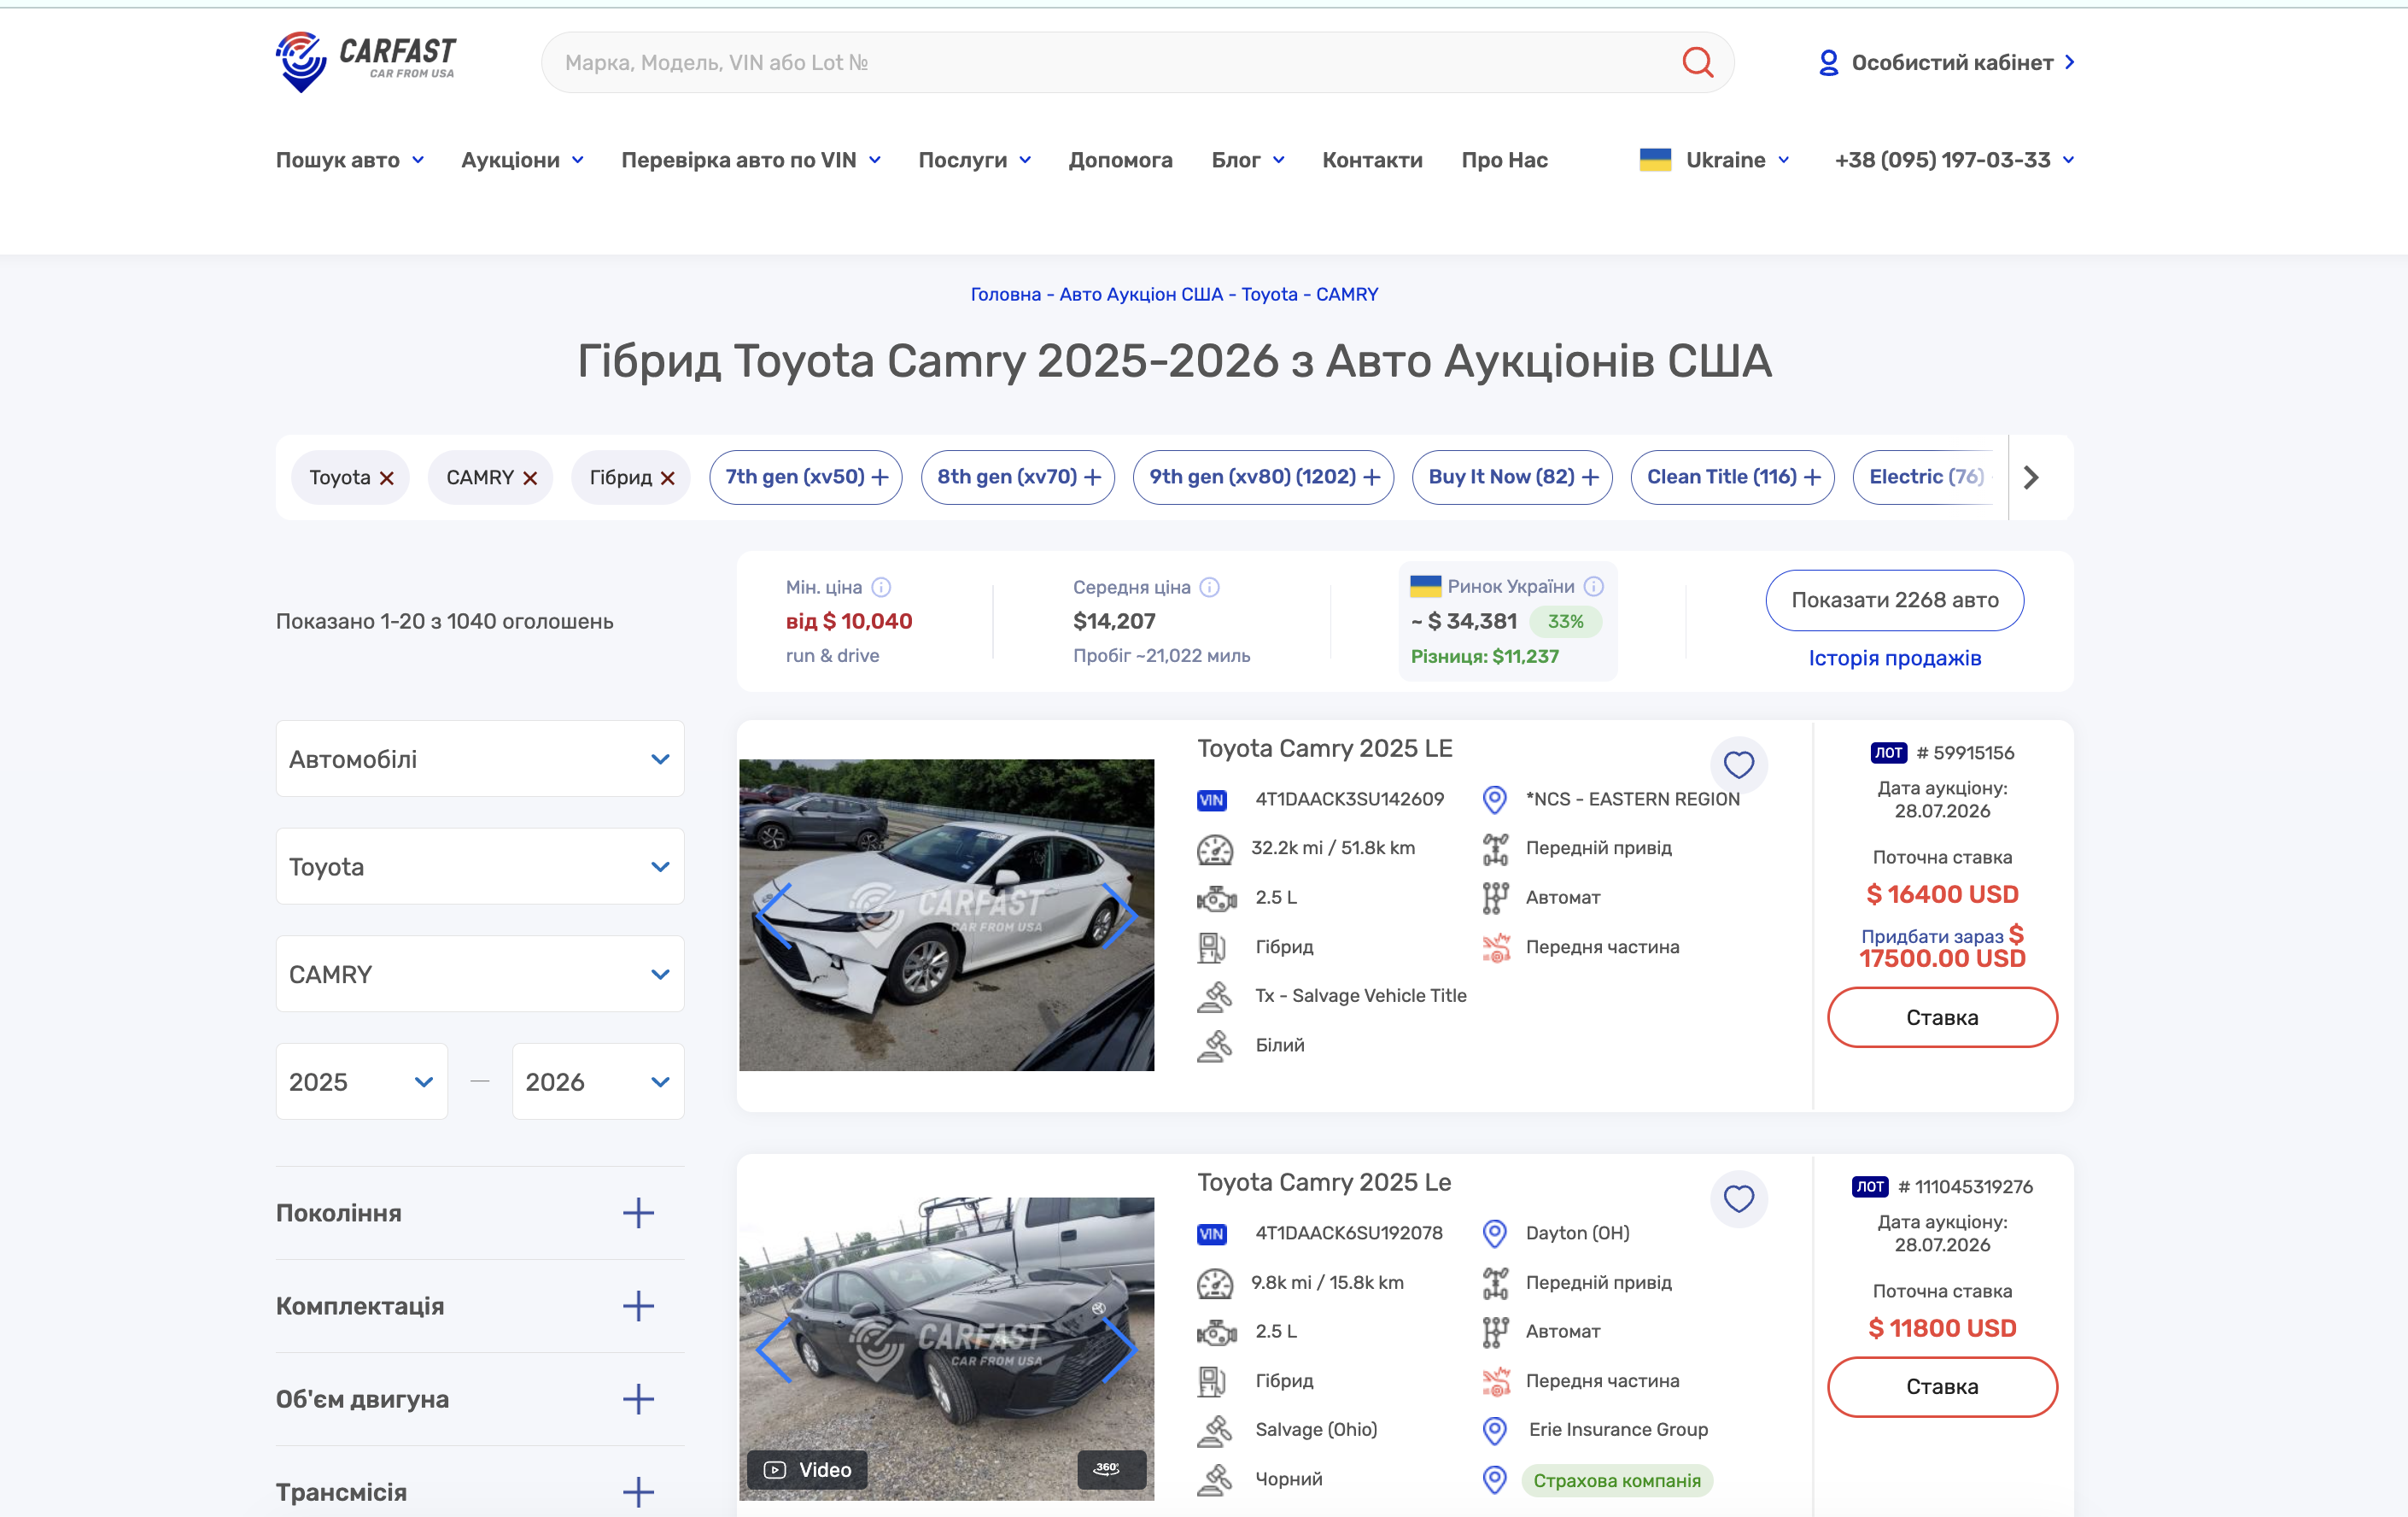Add the 7th gen (xv50) filter
This screenshot has height=1517, width=2408.
[806, 477]
